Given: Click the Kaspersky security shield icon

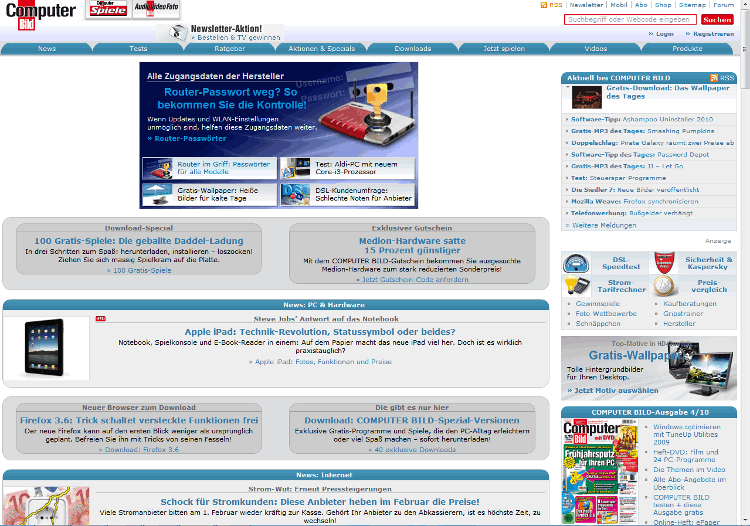Looking at the screenshot, I should pos(664,263).
